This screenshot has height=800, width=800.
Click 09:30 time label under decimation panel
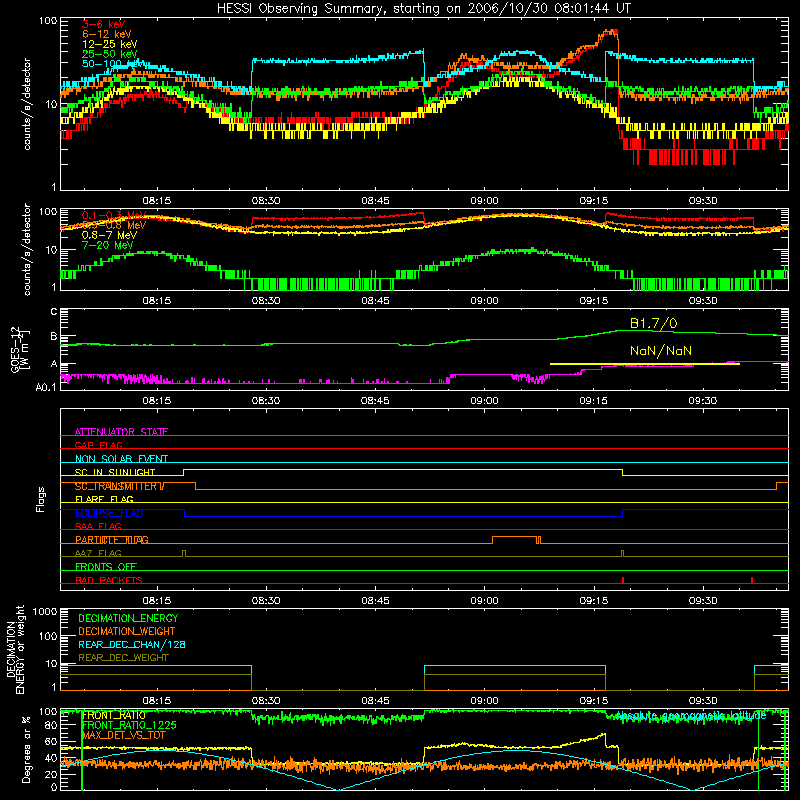coord(703,701)
